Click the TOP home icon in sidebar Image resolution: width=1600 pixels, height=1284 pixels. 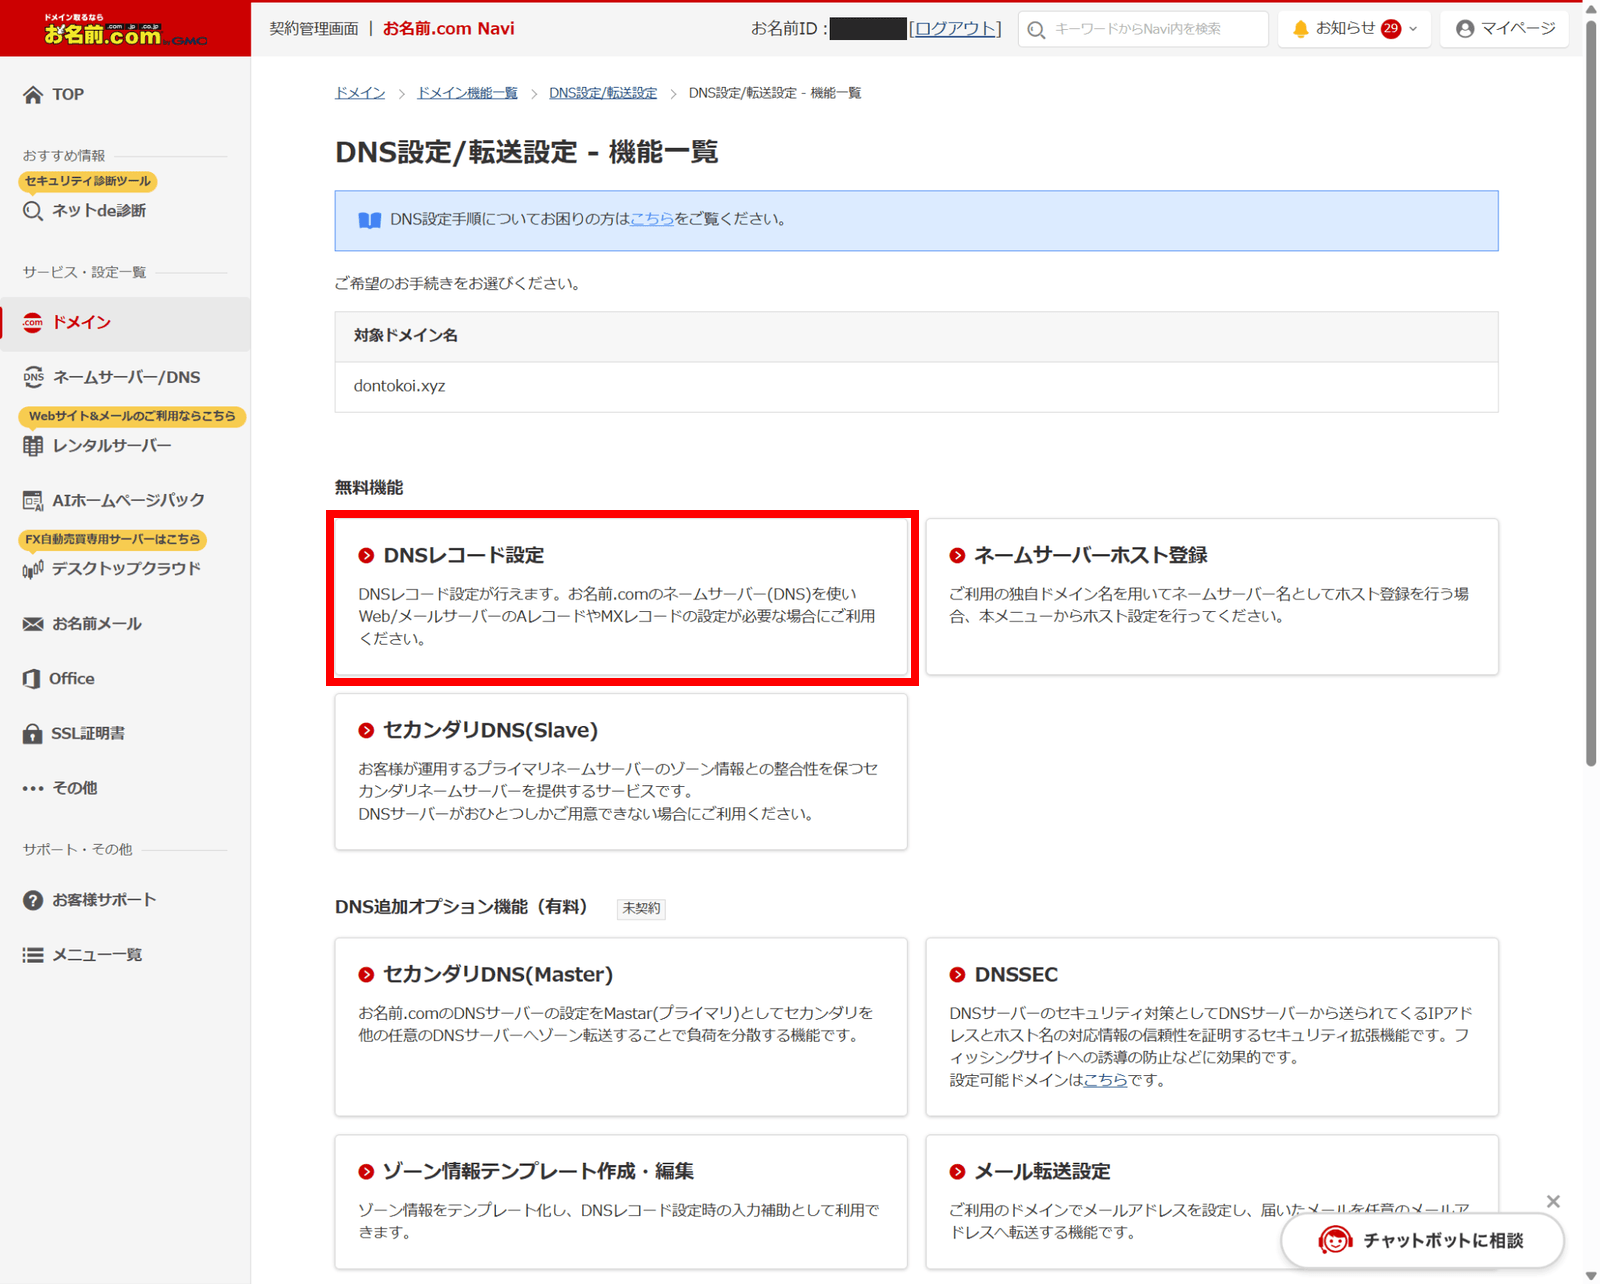click(33, 95)
